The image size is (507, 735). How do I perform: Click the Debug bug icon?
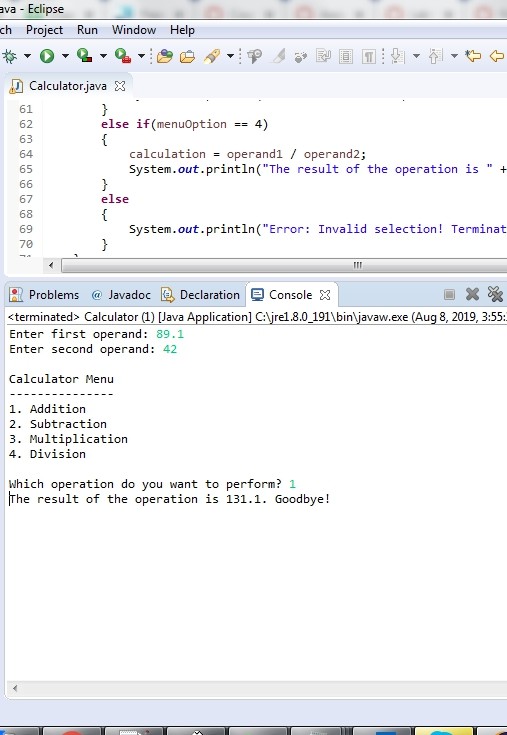pos(8,56)
